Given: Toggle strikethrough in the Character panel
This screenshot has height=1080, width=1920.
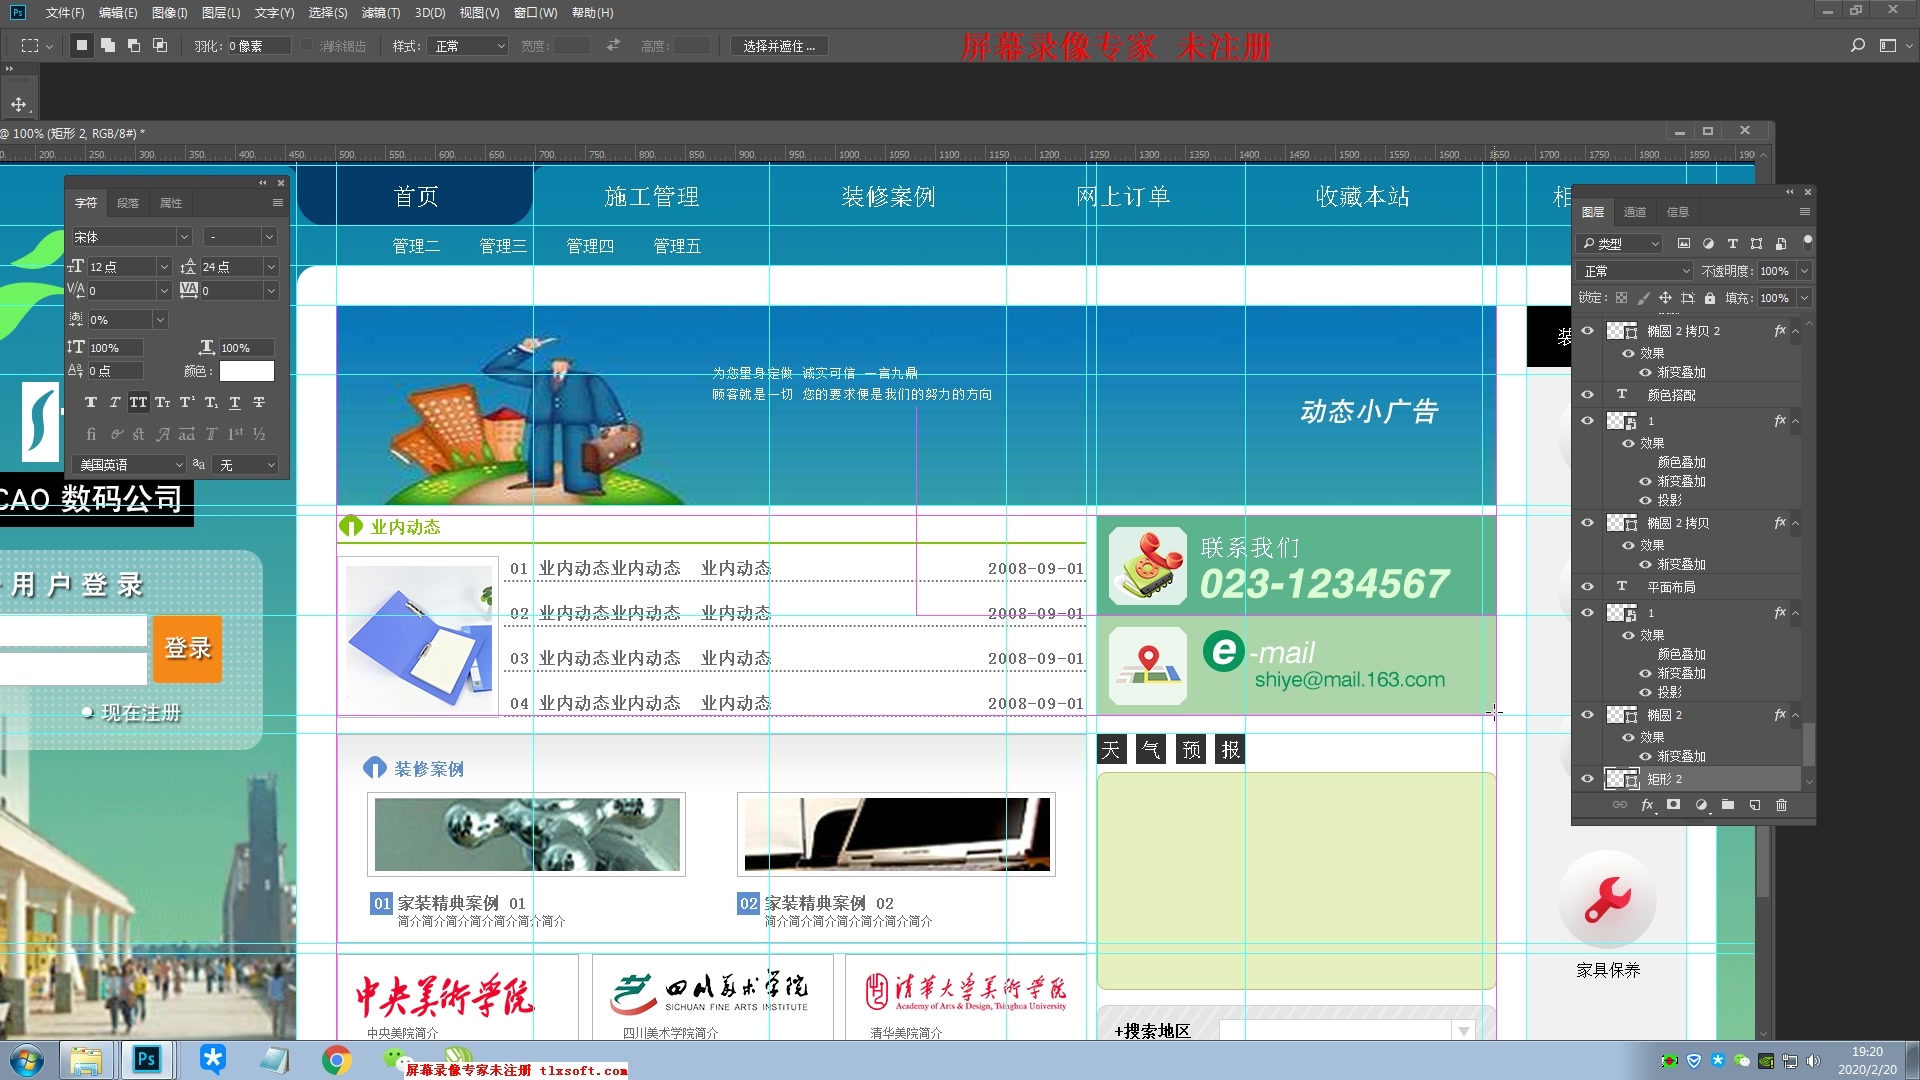Looking at the screenshot, I should [258, 402].
